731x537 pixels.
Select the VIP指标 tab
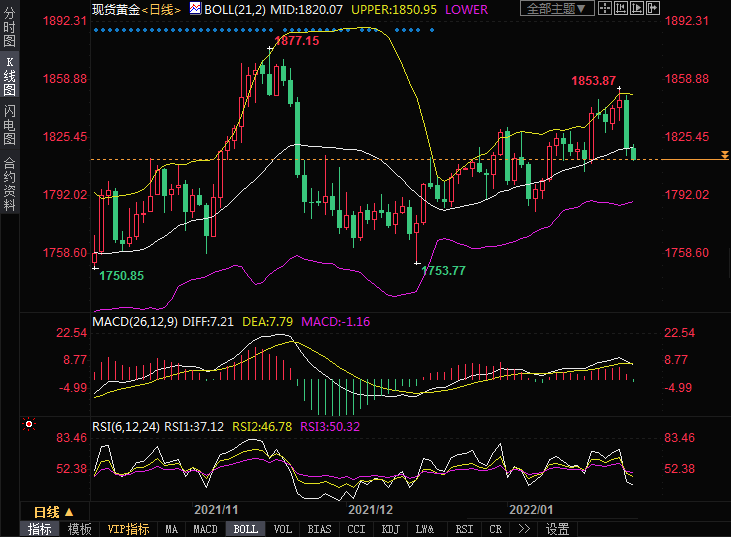point(128,529)
